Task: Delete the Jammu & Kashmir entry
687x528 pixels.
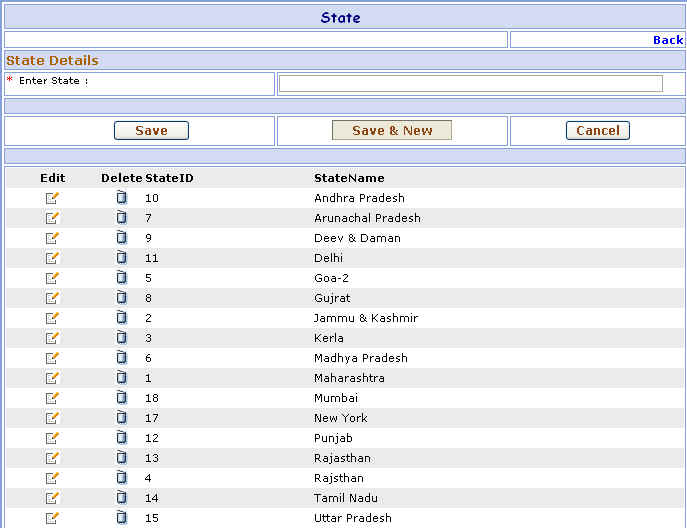Action: point(121,318)
